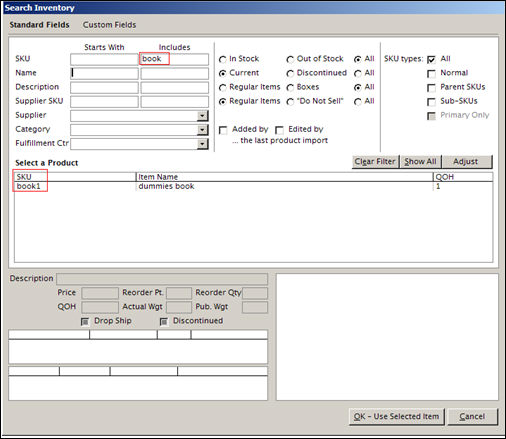Tick the Sub-SKUs checkbox
This screenshot has width=506, height=439.
431,102
